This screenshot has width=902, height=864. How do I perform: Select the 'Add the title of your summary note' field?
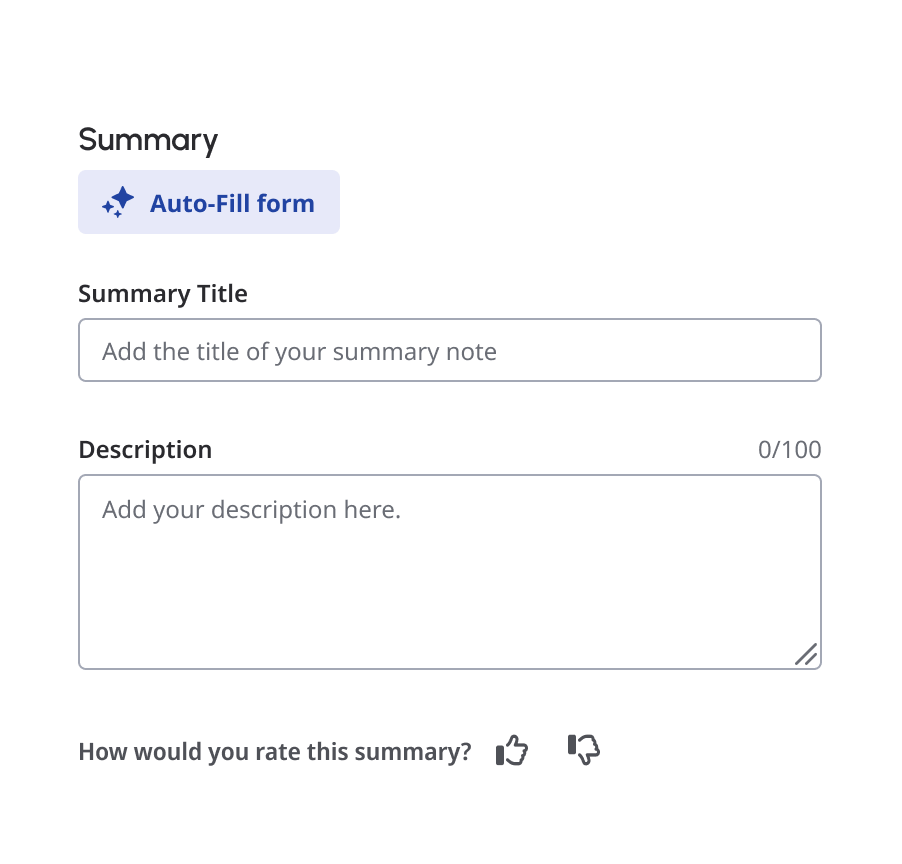point(450,350)
